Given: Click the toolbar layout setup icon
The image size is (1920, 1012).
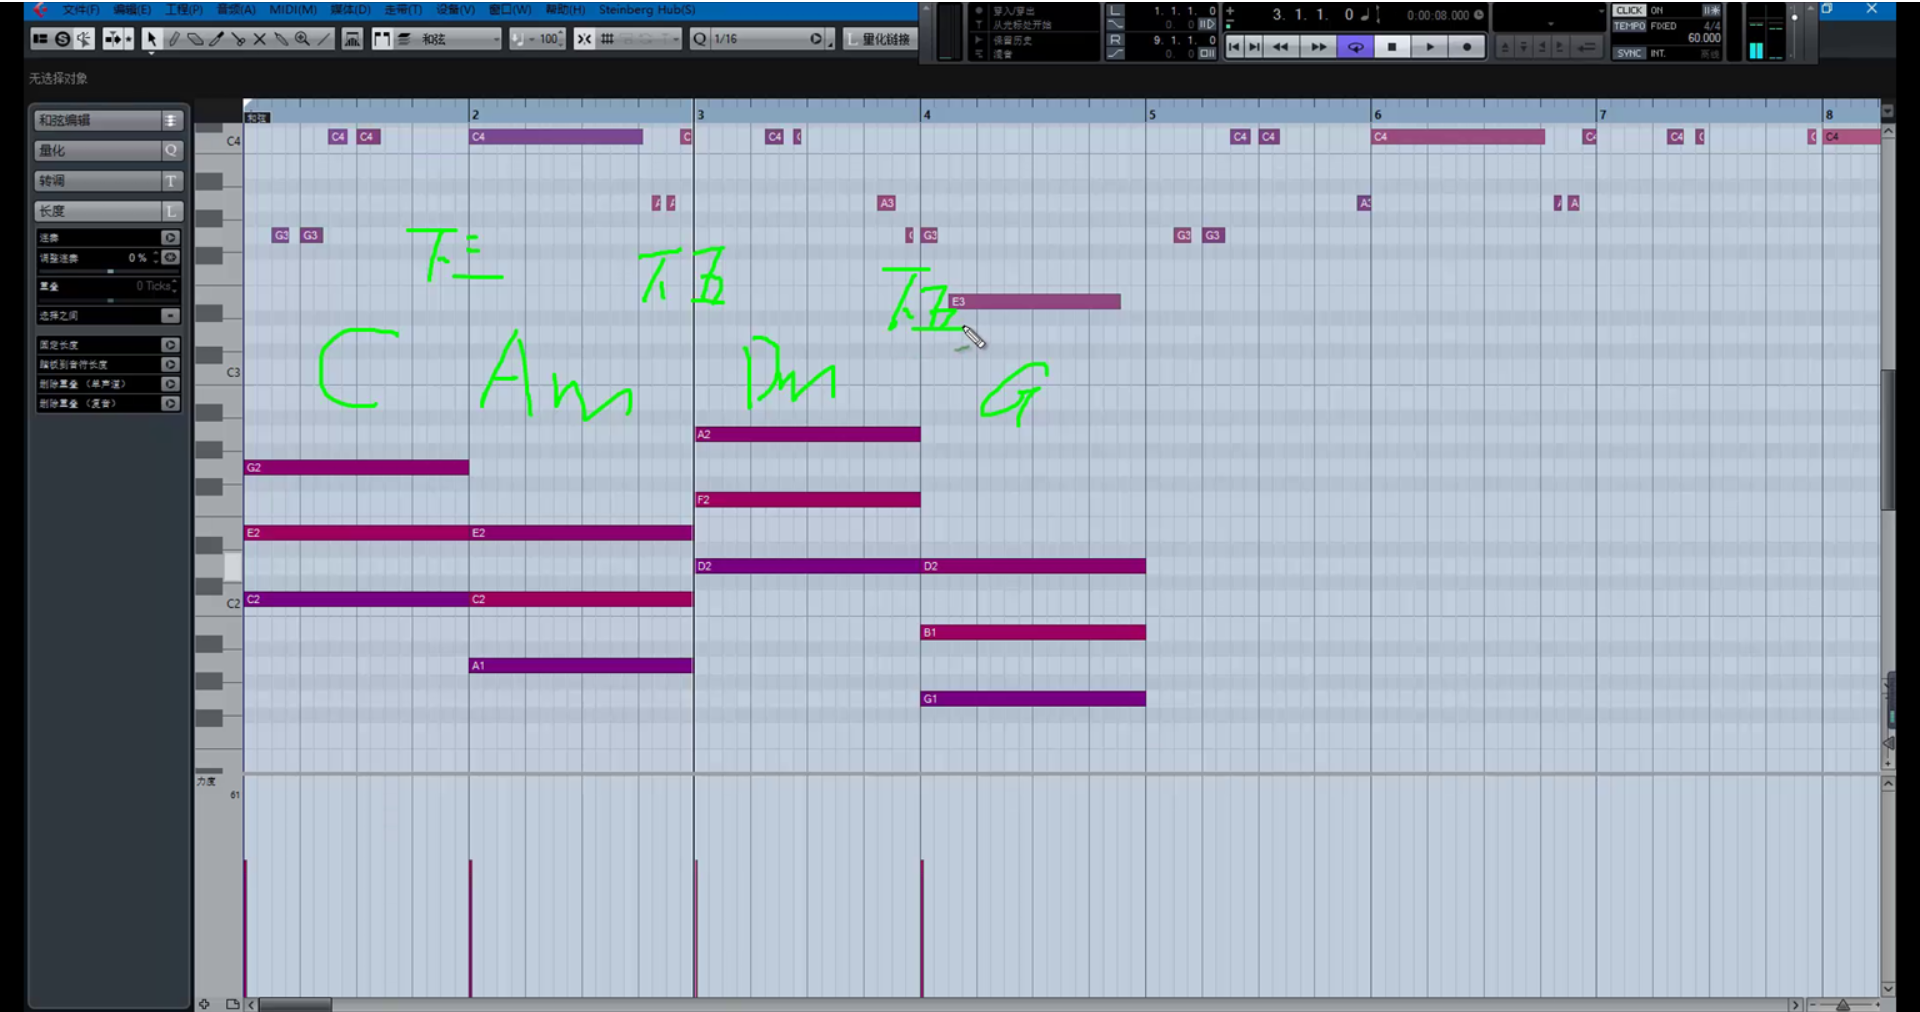Looking at the screenshot, I should pos(40,39).
